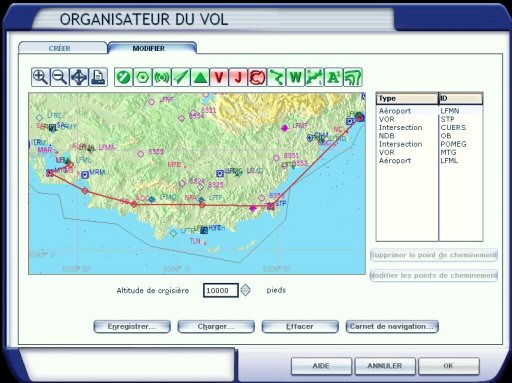512x383 pixels.
Task: Click Aéroport type in the LFMN row
Action: 395,111
